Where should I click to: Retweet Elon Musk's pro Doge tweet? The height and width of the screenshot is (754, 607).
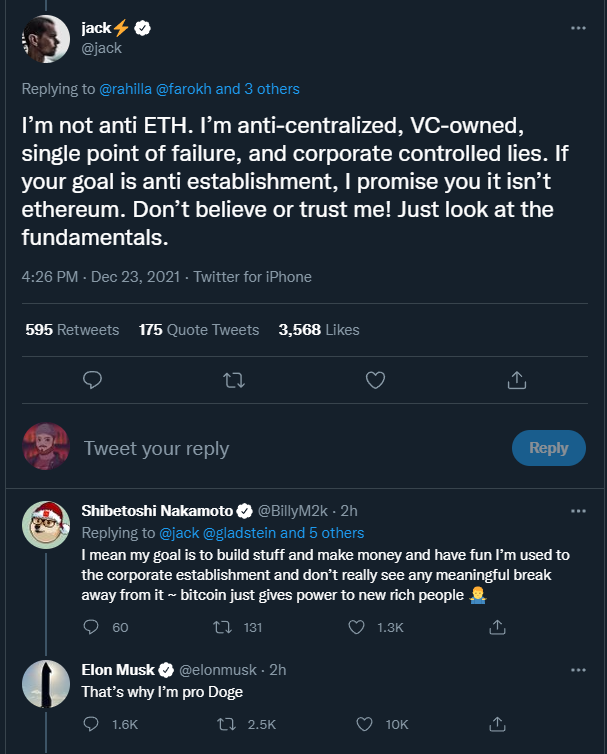[226, 723]
